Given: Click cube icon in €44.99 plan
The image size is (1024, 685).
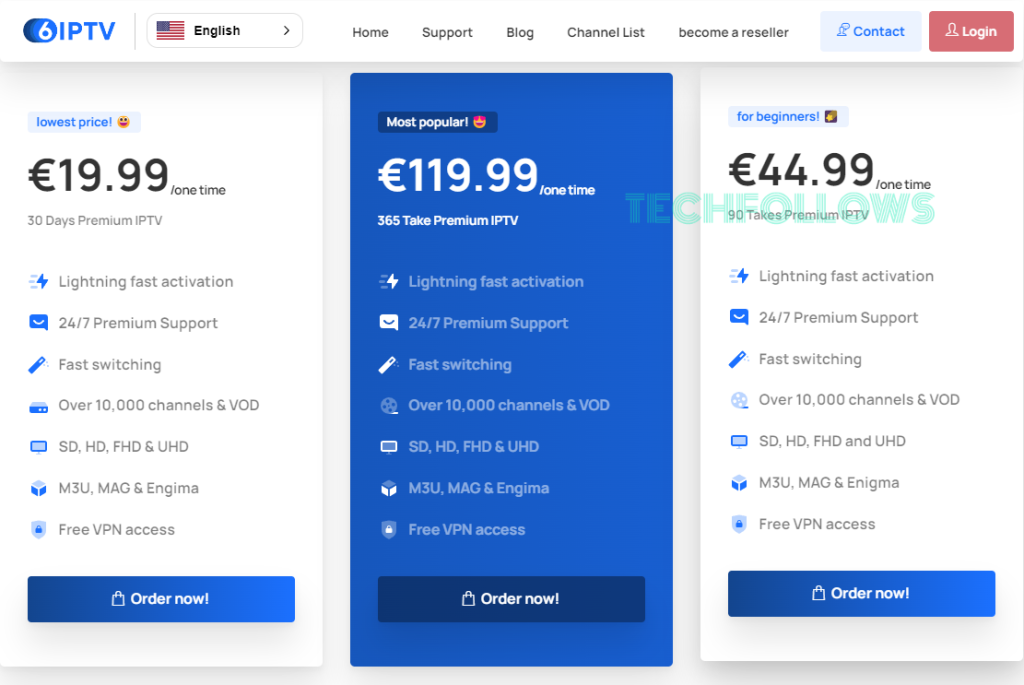Looking at the screenshot, I should (x=739, y=483).
